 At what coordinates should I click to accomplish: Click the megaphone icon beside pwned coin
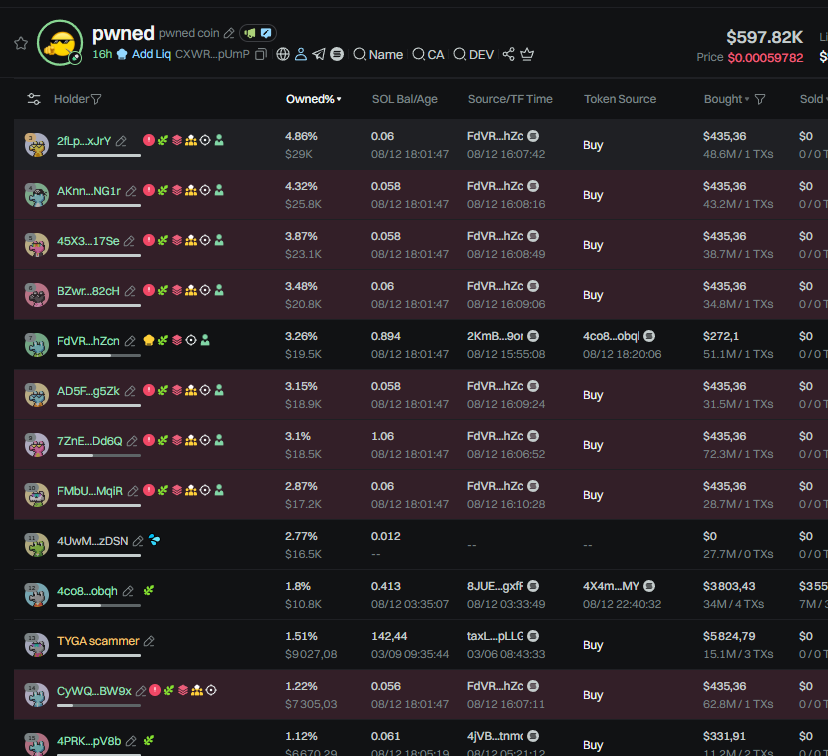pyautogui.click(x=250, y=33)
